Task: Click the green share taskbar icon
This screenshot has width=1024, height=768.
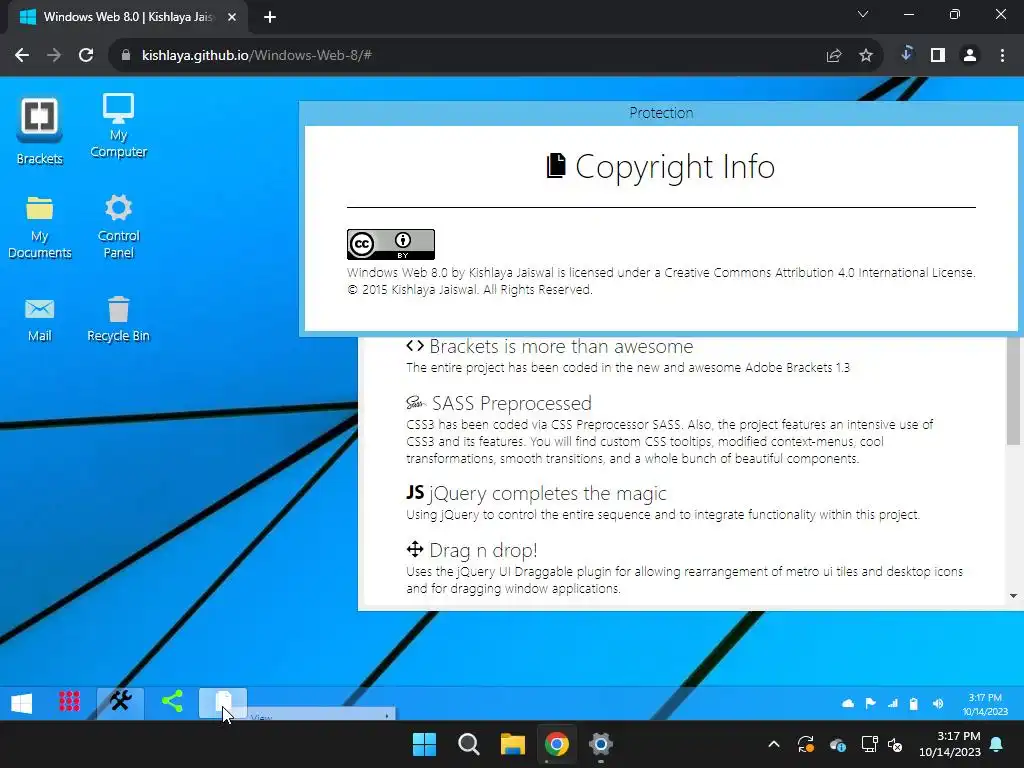Action: [x=172, y=702]
